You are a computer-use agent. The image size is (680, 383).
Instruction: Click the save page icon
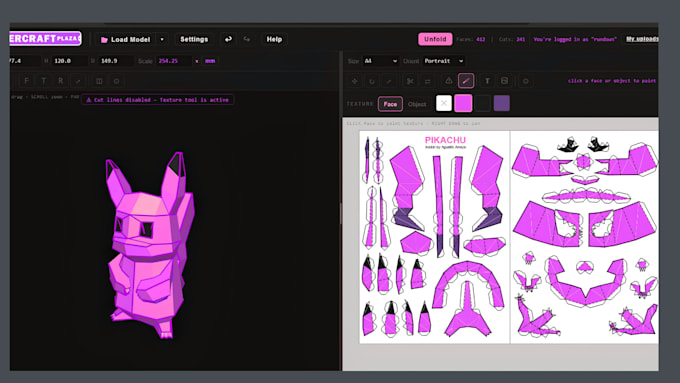(x=504, y=81)
